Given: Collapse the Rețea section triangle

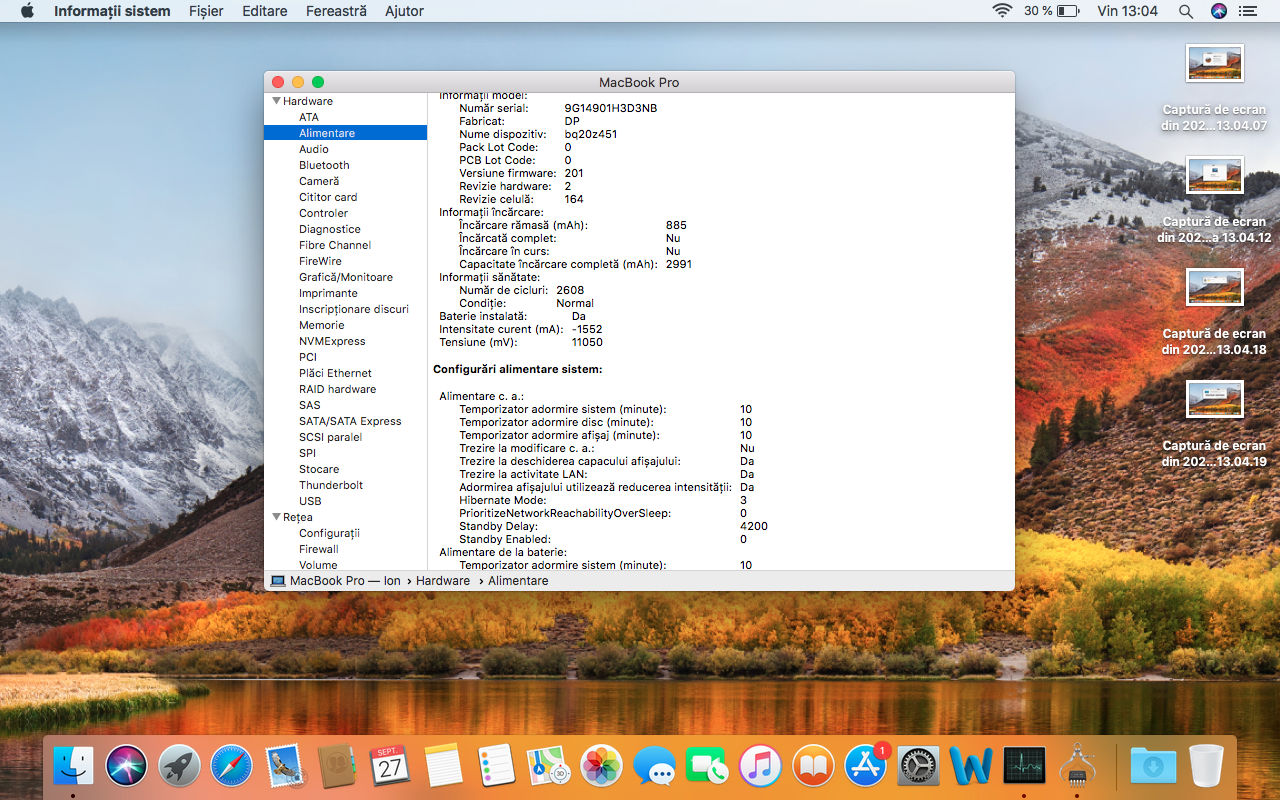Looking at the screenshot, I should 276,517.
